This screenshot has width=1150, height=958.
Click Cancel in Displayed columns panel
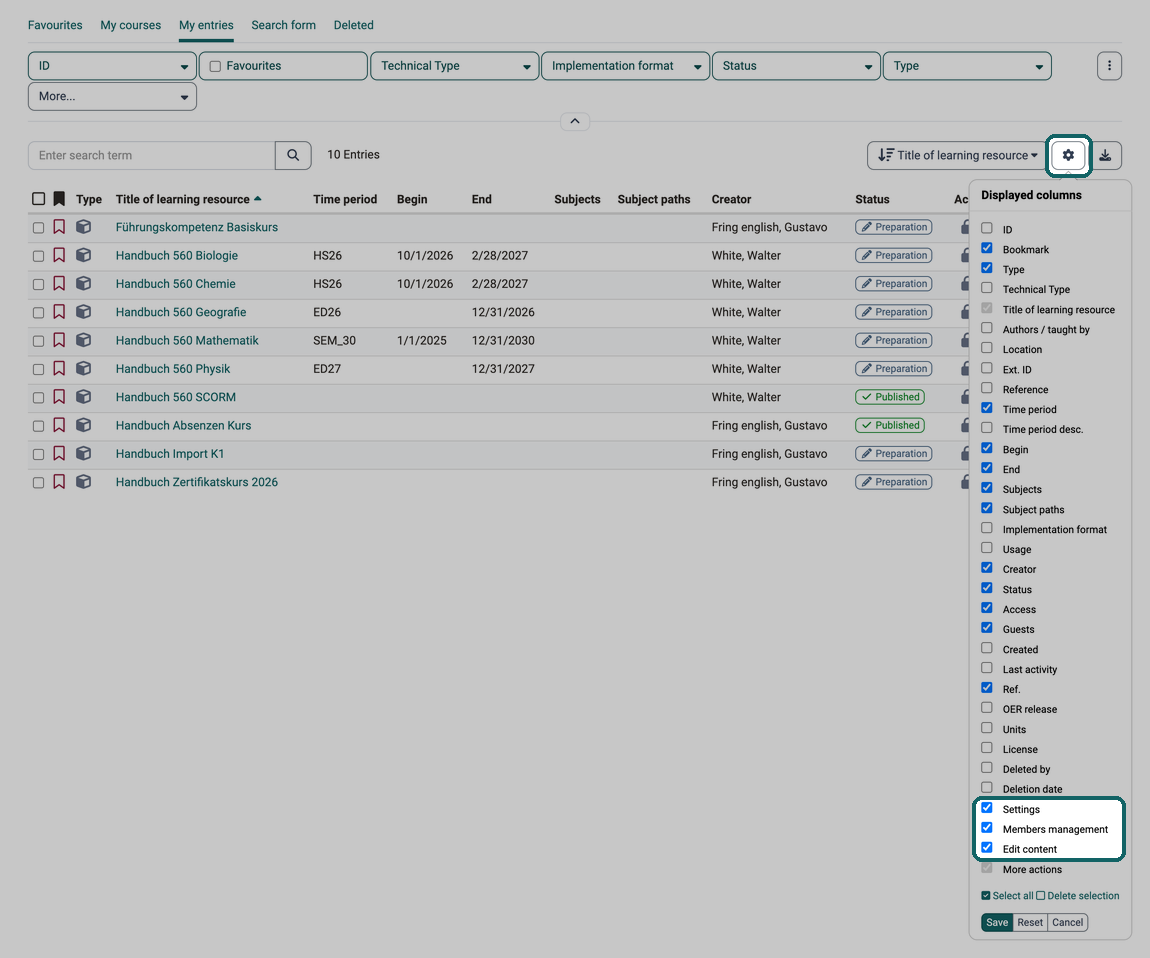tap(1067, 922)
